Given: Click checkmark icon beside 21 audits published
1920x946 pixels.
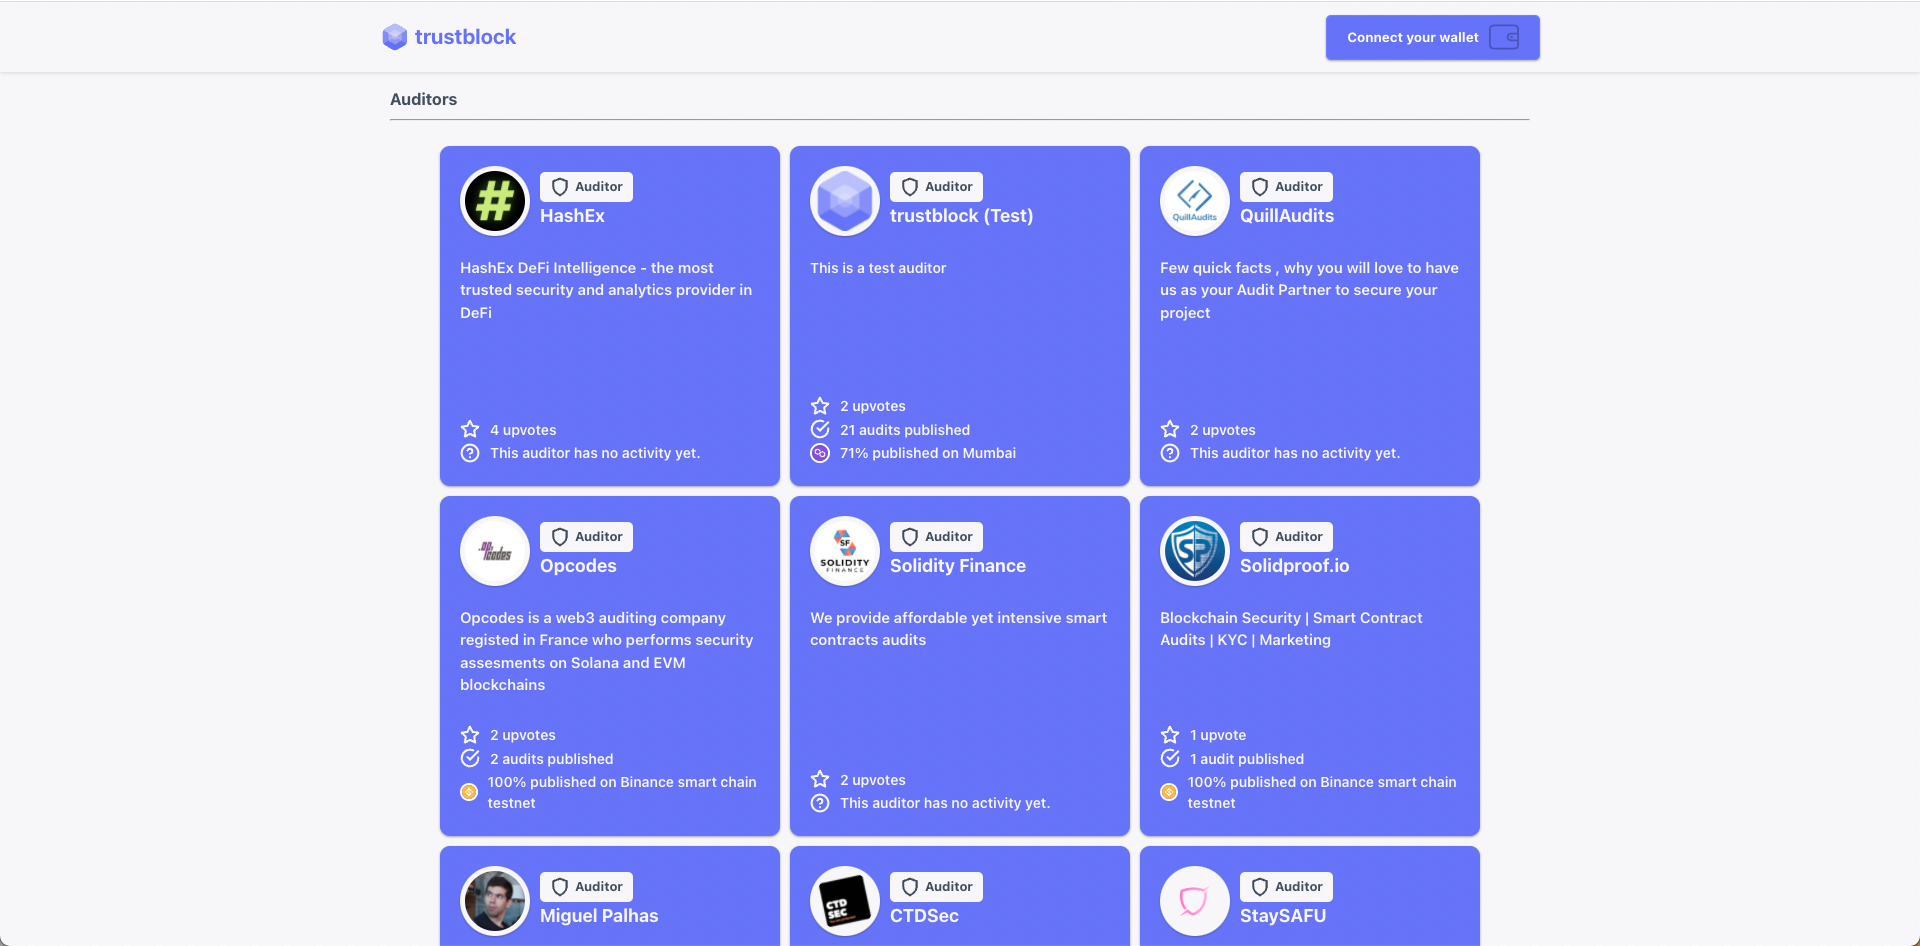Looking at the screenshot, I should tap(820, 429).
